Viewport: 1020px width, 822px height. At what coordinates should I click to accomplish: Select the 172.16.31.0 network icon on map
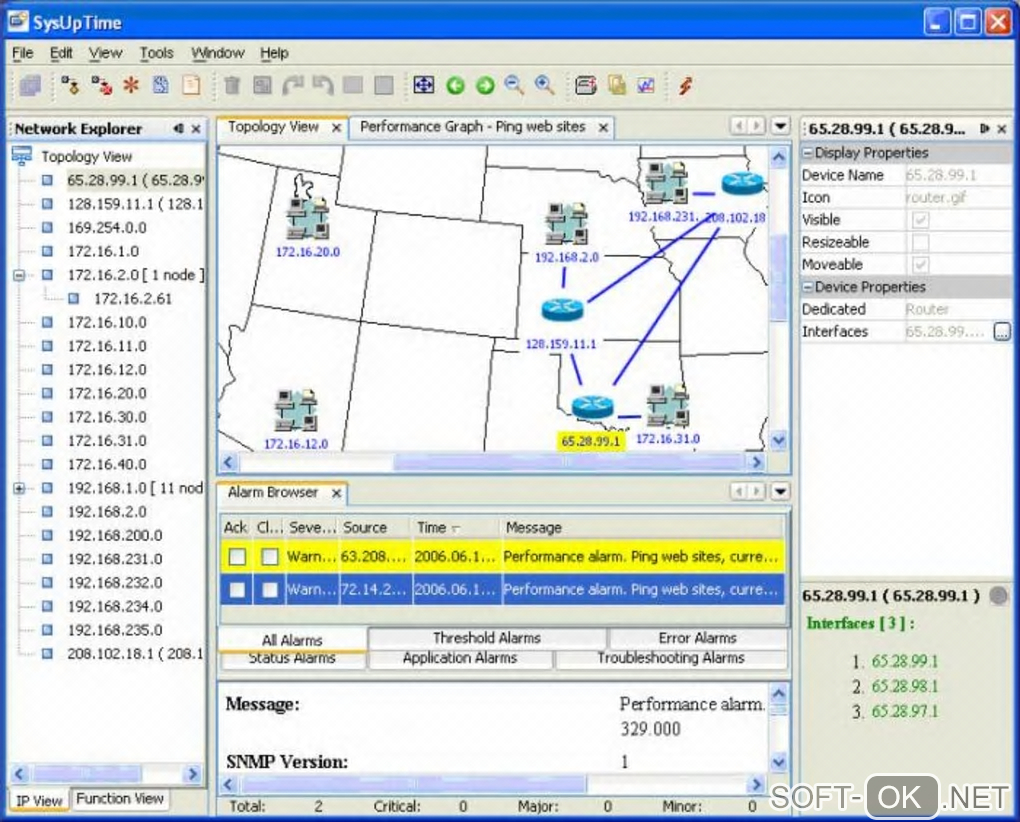[668, 406]
